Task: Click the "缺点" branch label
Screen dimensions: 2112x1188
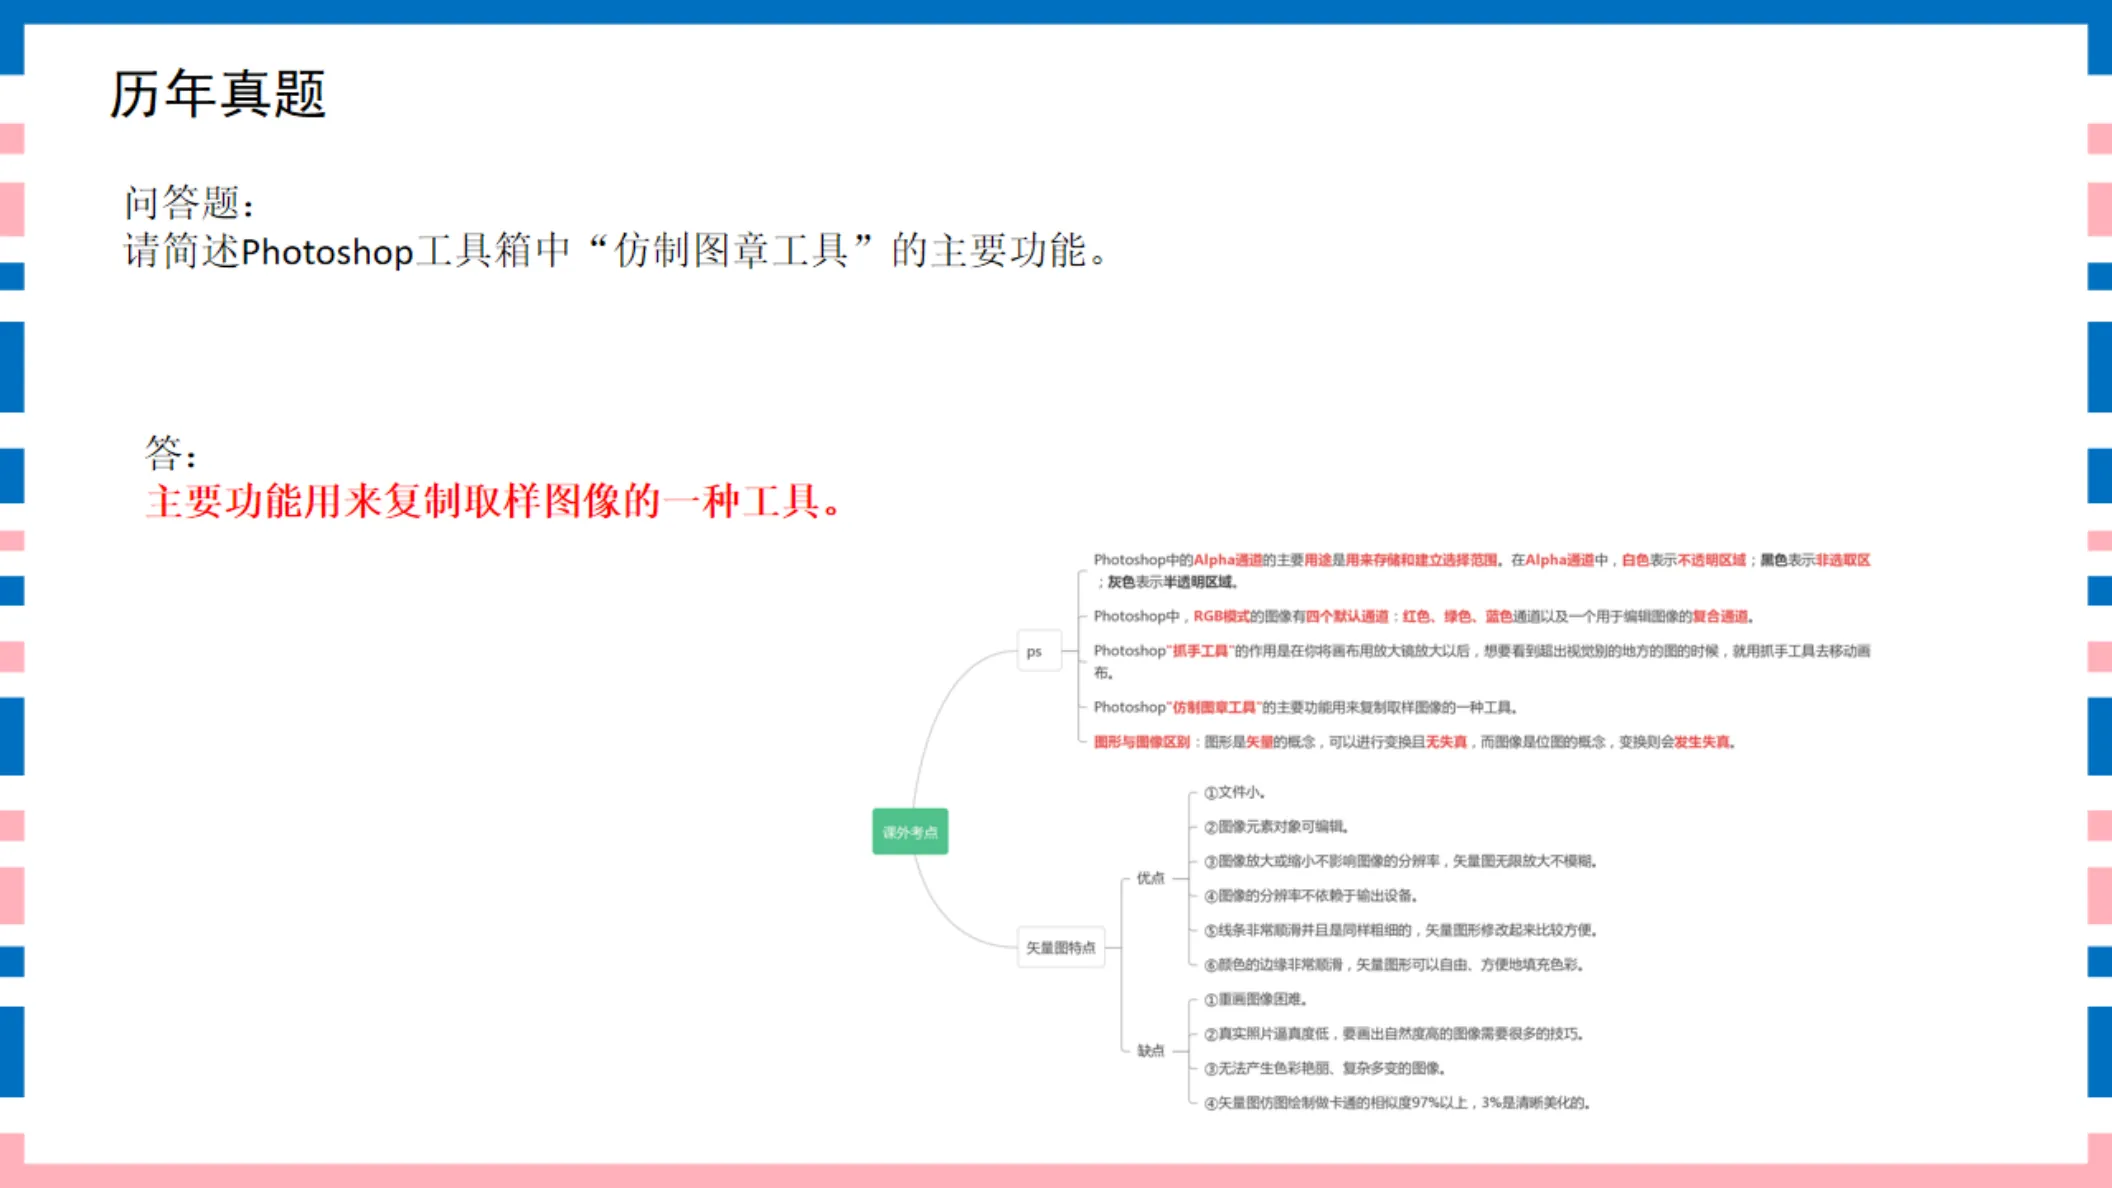Action: pyautogui.click(x=1150, y=1050)
